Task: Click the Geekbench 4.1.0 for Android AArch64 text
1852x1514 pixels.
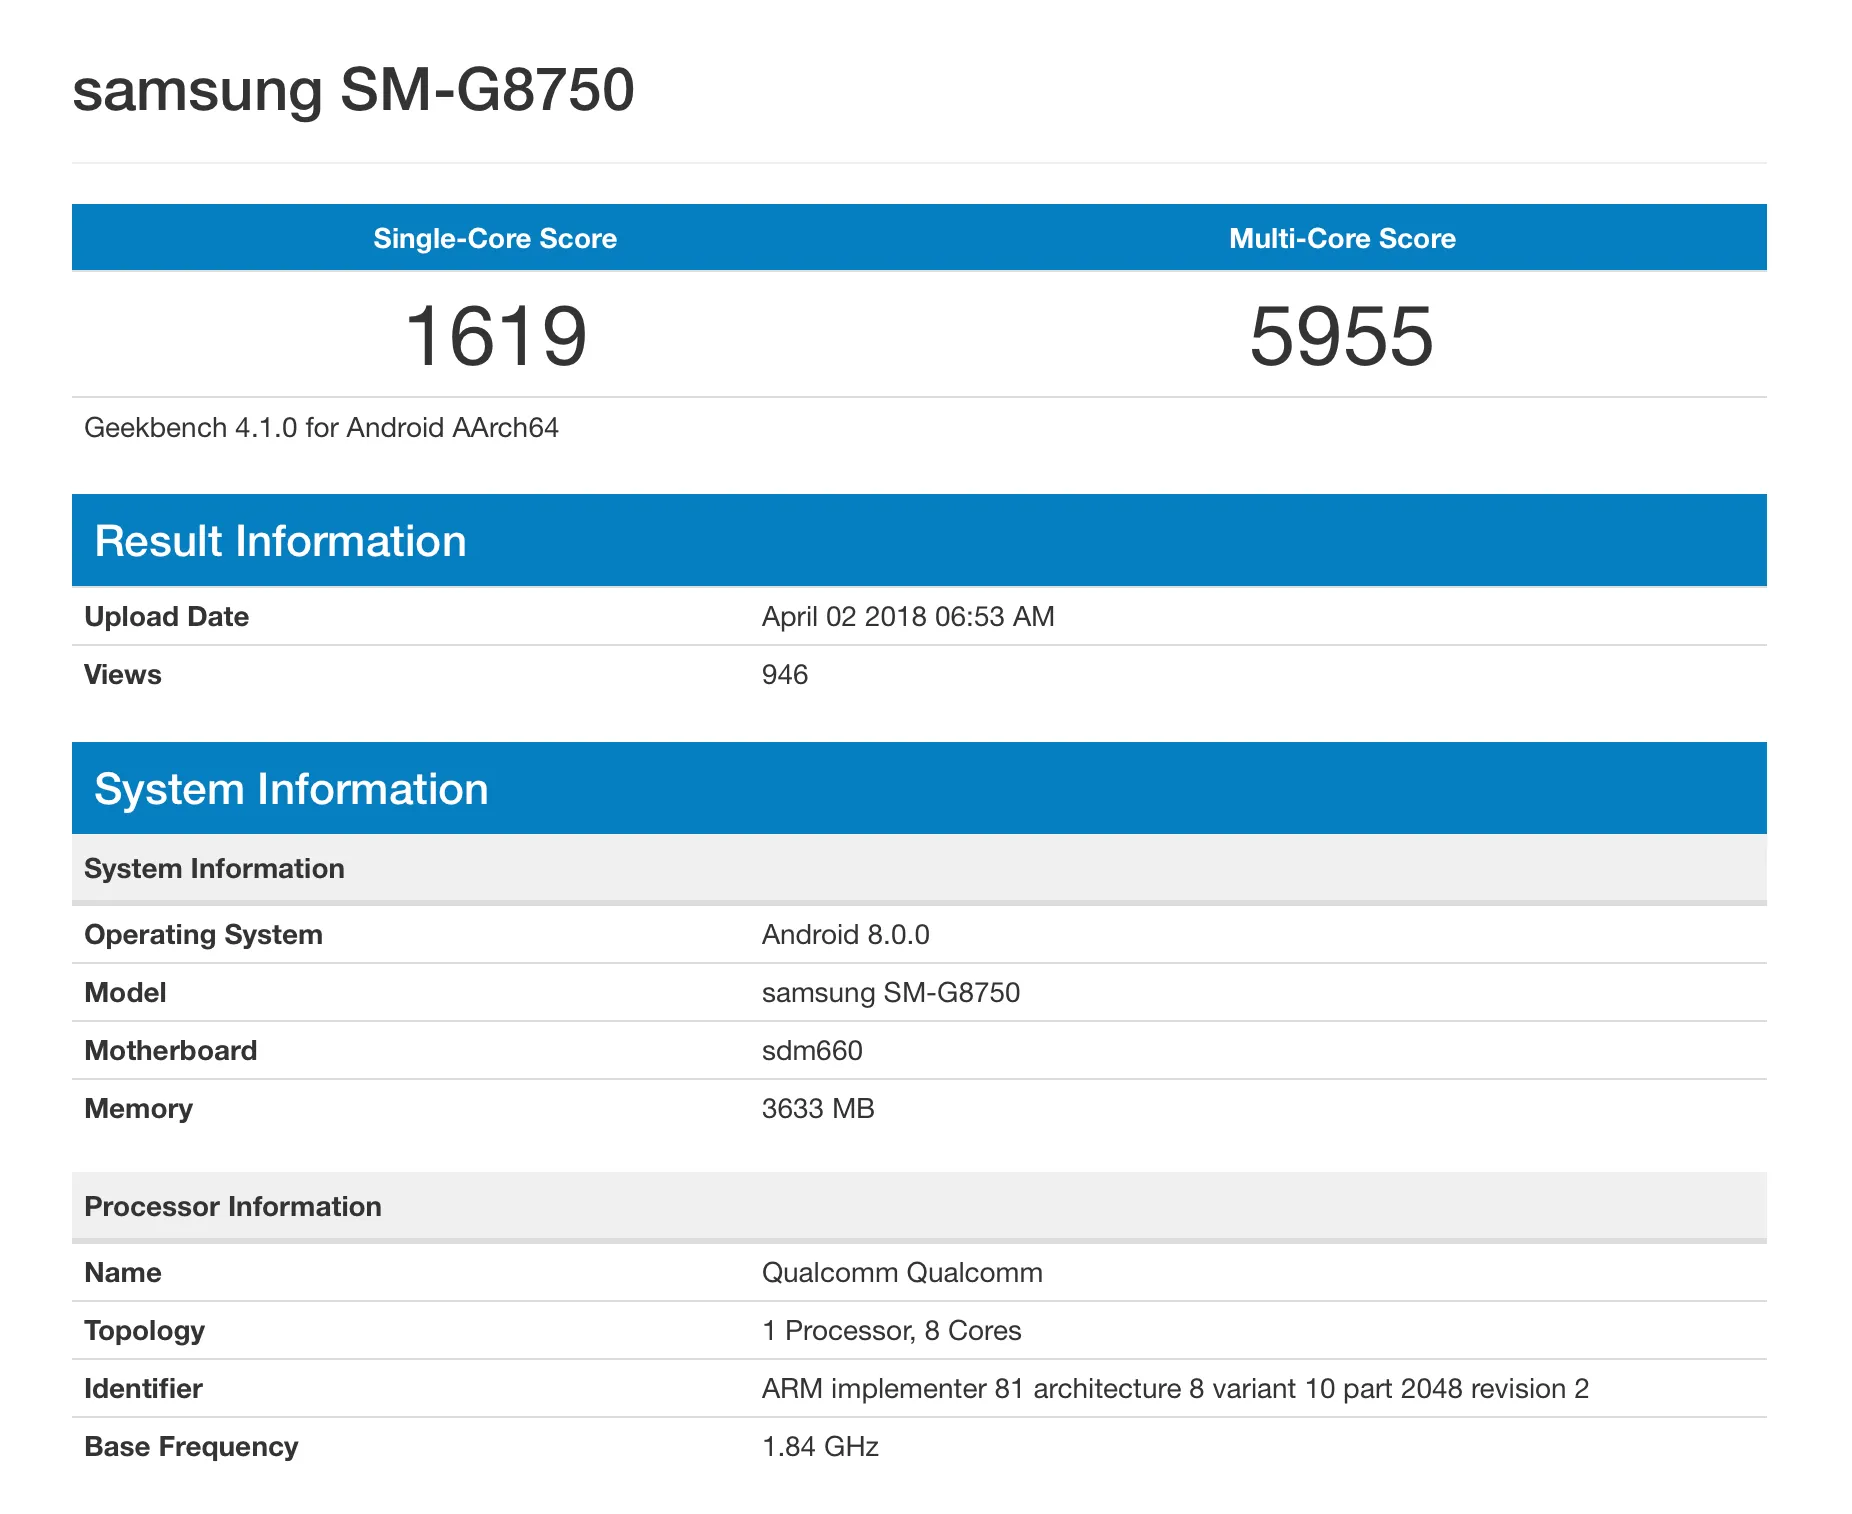Action: tap(321, 428)
